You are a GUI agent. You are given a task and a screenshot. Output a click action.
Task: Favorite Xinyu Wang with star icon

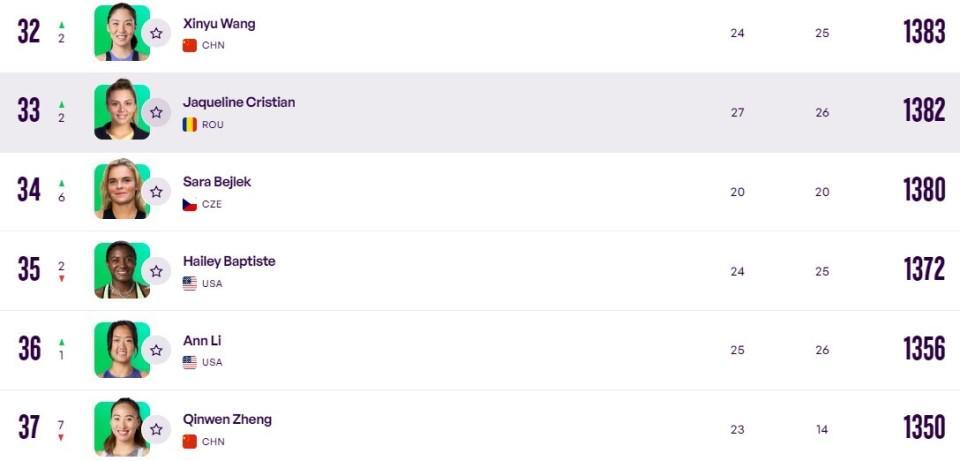156,33
